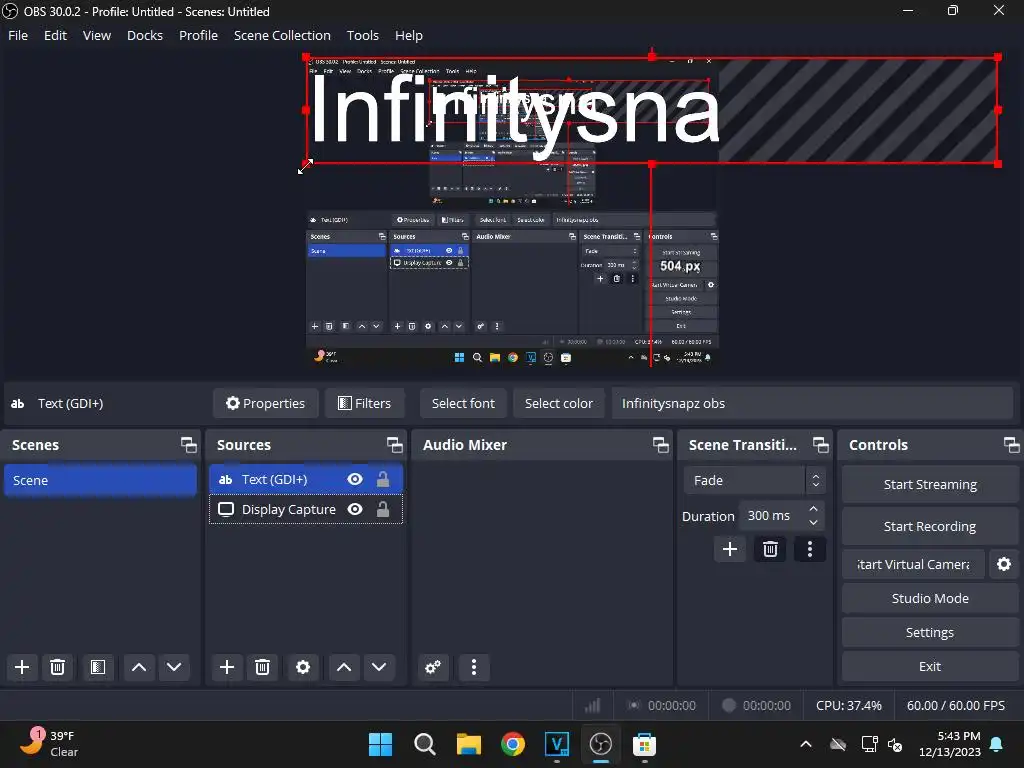Select Display Capture source row

306,509
